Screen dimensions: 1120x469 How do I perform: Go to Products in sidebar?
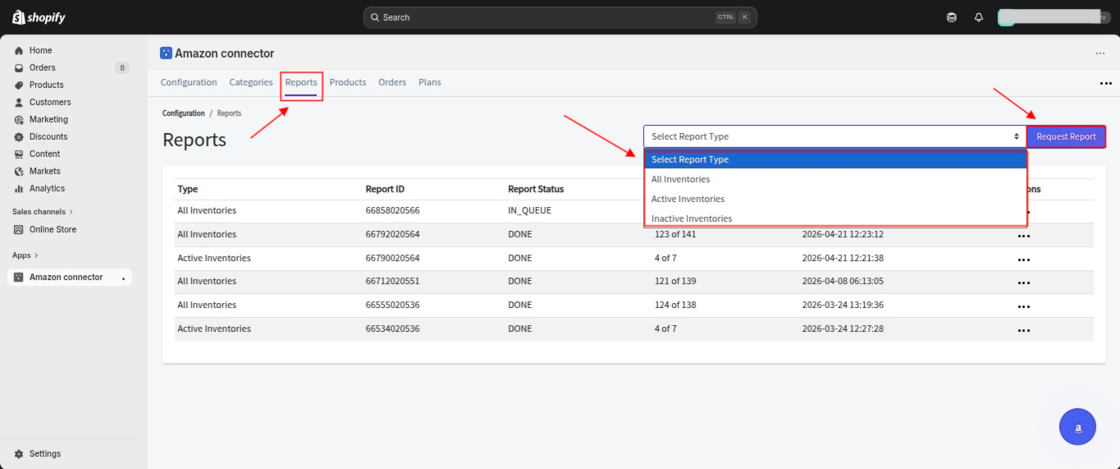pos(46,85)
